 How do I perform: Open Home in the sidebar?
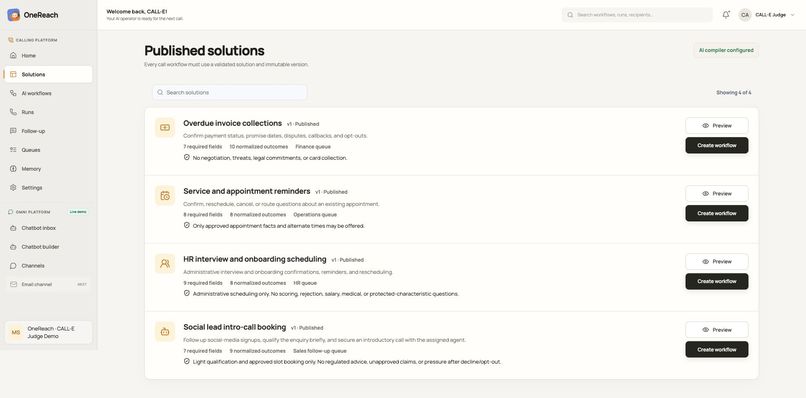pos(48,56)
